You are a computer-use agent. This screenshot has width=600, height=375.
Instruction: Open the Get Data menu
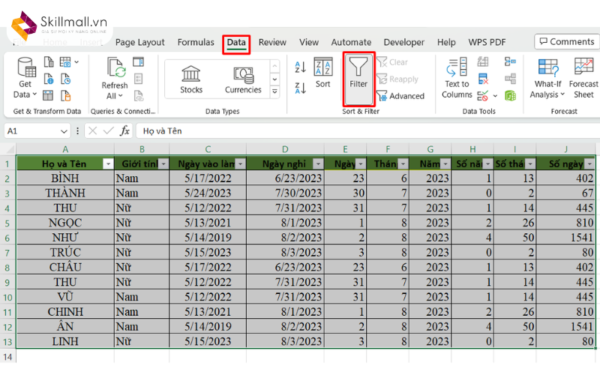[x=25, y=78]
